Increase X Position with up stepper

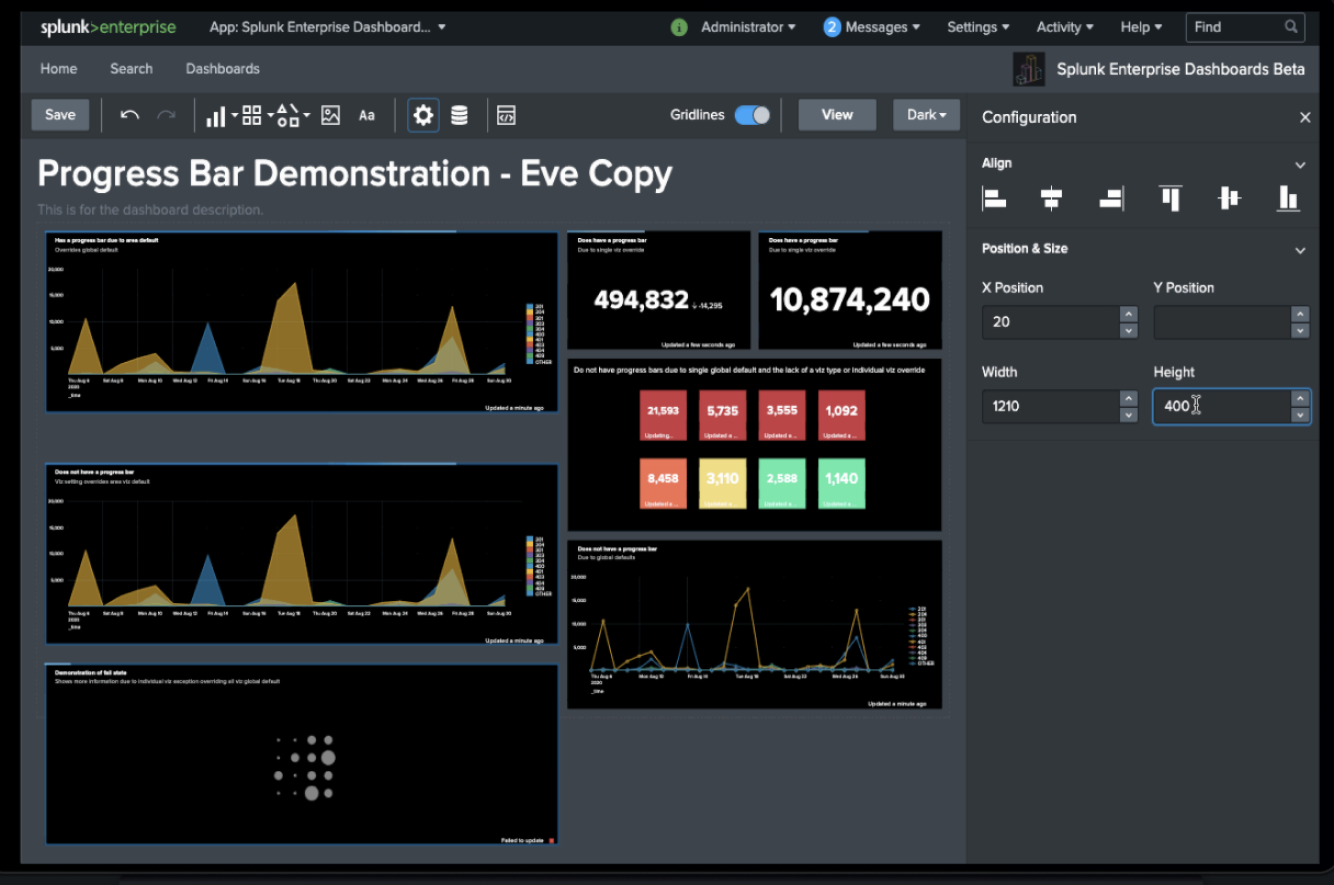tap(1129, 314)
